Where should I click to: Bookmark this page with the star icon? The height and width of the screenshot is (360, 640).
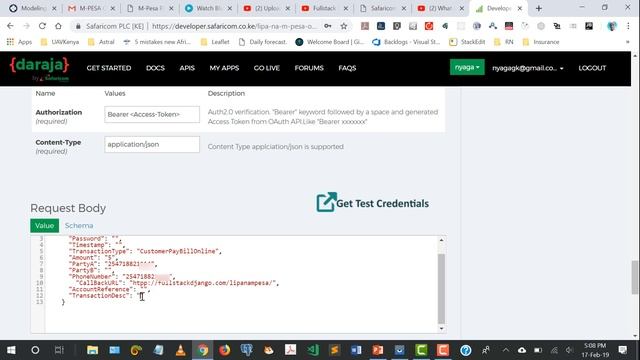(x=344, y=26)
